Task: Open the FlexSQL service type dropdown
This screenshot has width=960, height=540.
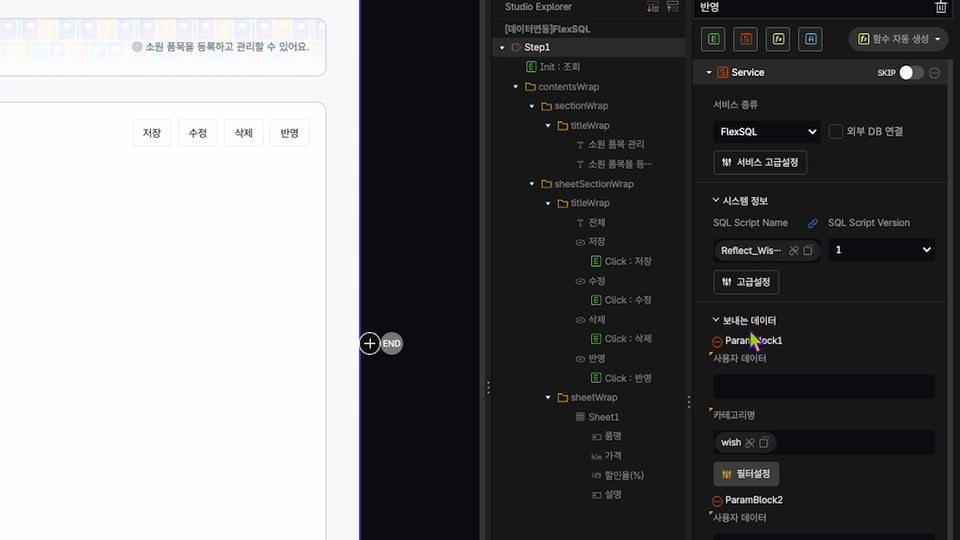Action: [767, 132]
